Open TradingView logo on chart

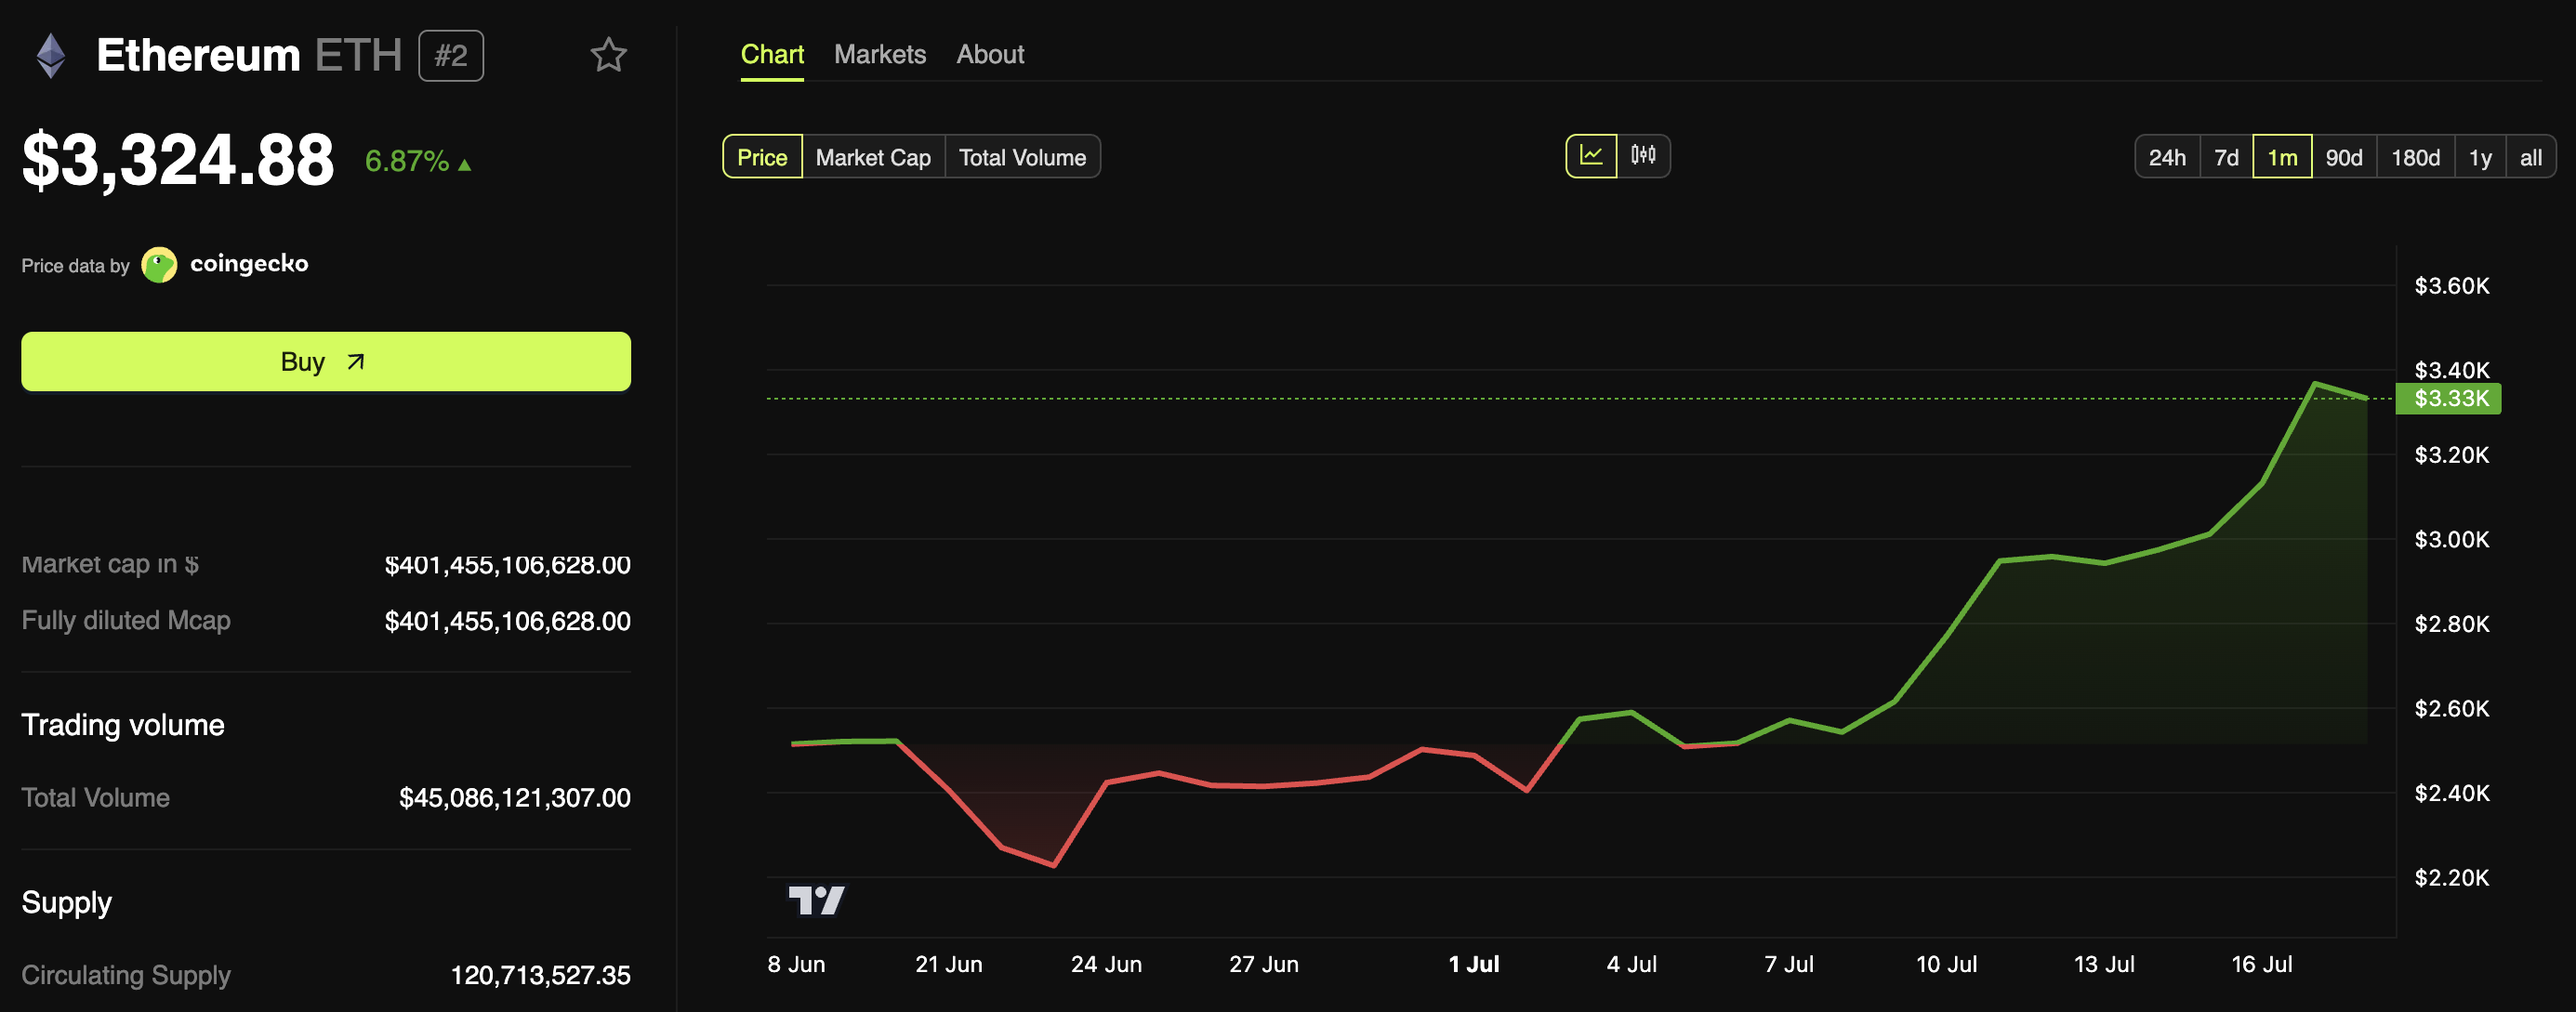[816, 900]
